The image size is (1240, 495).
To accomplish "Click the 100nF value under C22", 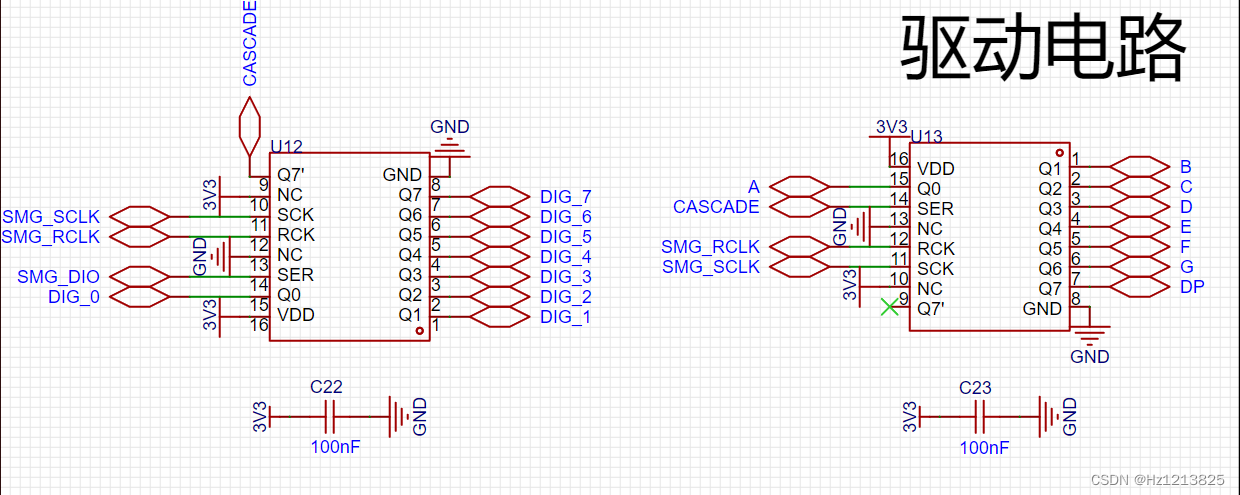I will pyautogui.click(x=335, y=447).
